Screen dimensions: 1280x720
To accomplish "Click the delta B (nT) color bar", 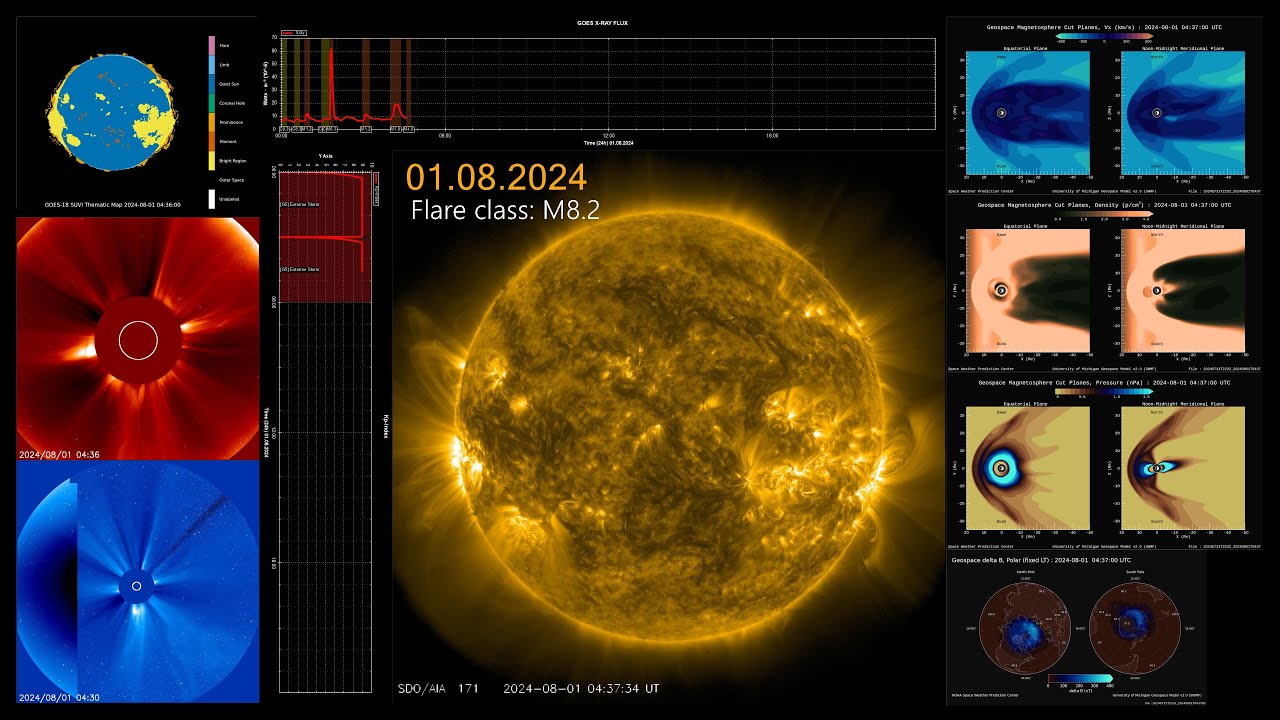I will 1080,678.
